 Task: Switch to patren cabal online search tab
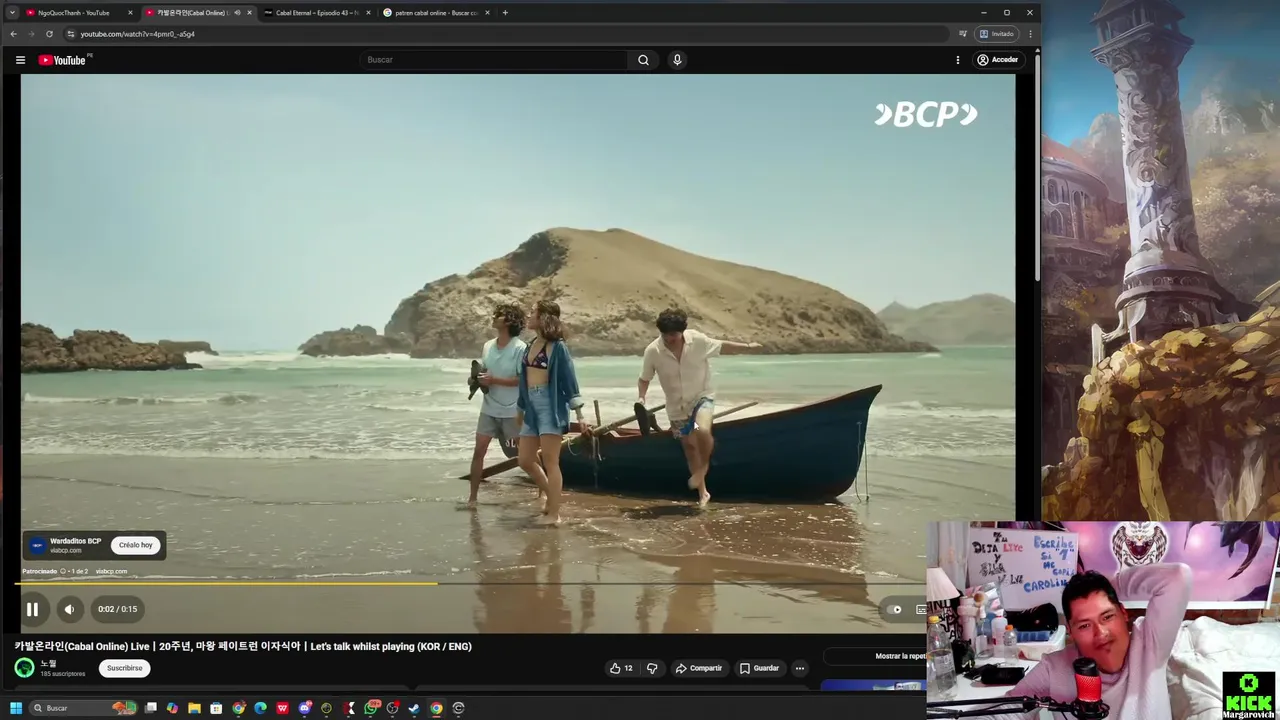[x=435, y=13]
